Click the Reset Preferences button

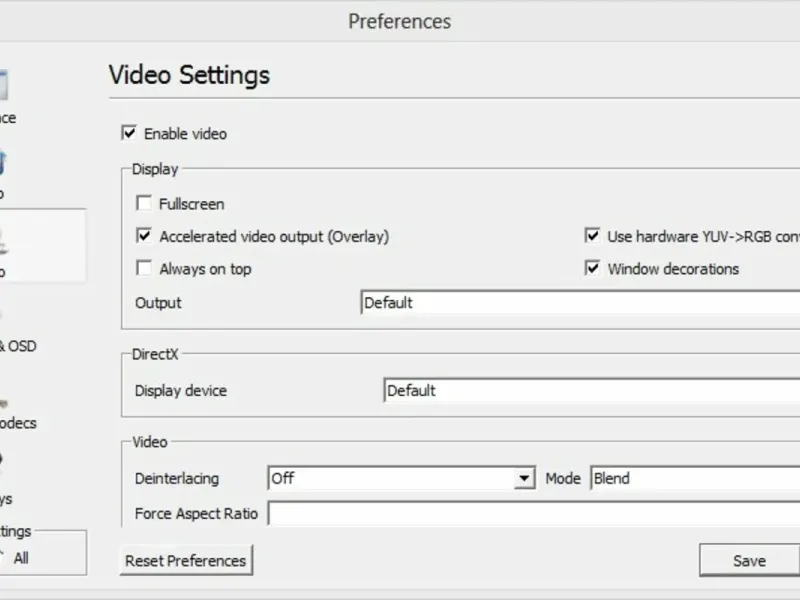pyautogui.click(x=186, y=561)
